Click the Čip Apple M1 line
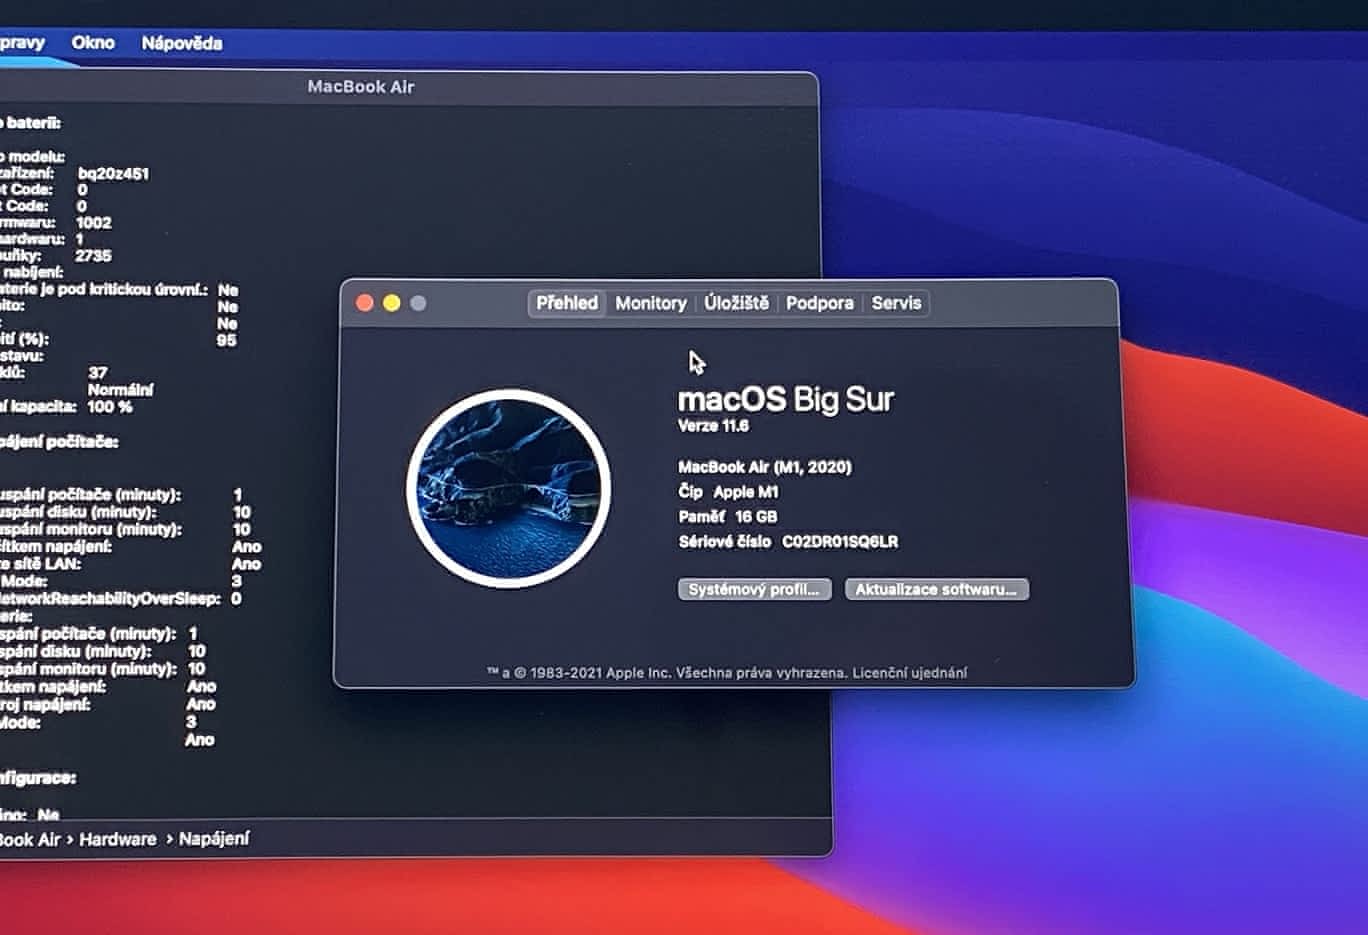The height and width of the screenshot is (935, 1368). coord(728,492)
